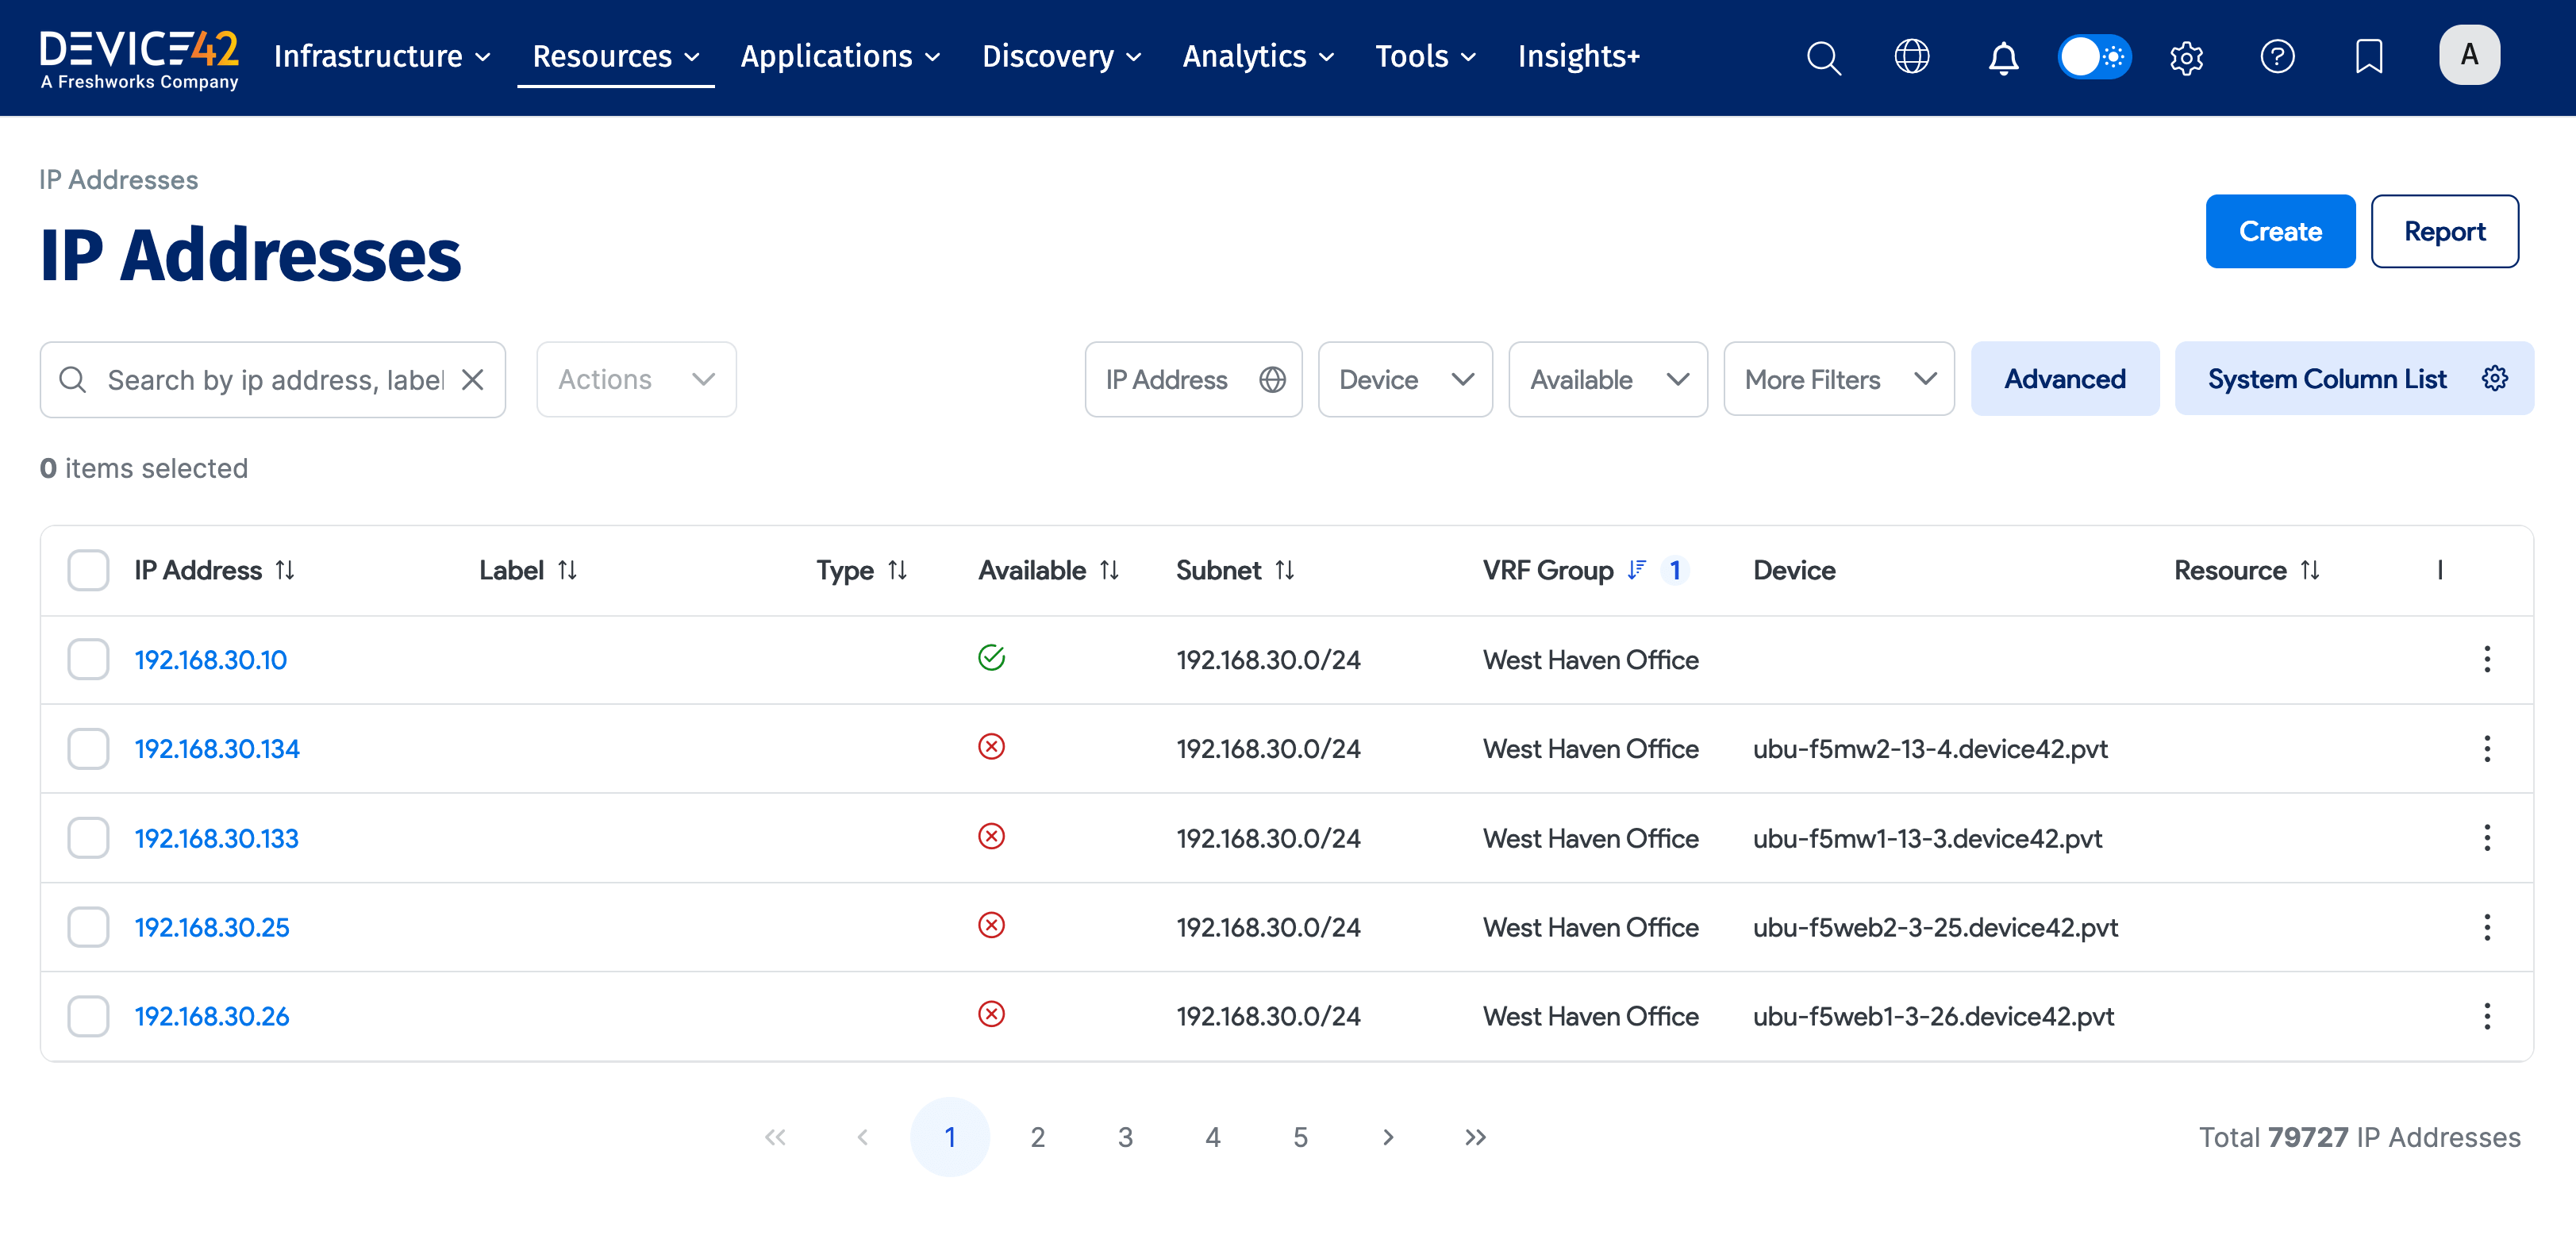Check the select-all header checkbox
2576x1243 pixels.
(88, 570)
